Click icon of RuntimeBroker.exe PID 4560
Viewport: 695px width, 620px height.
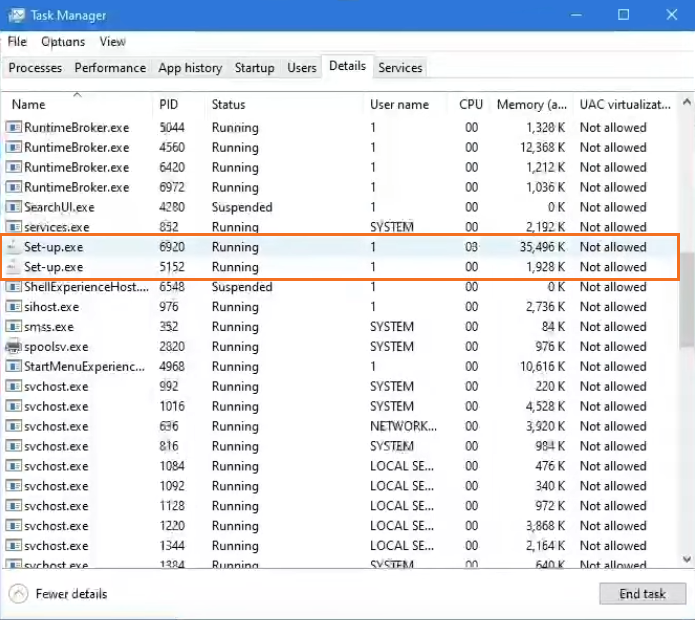(13, 148)
